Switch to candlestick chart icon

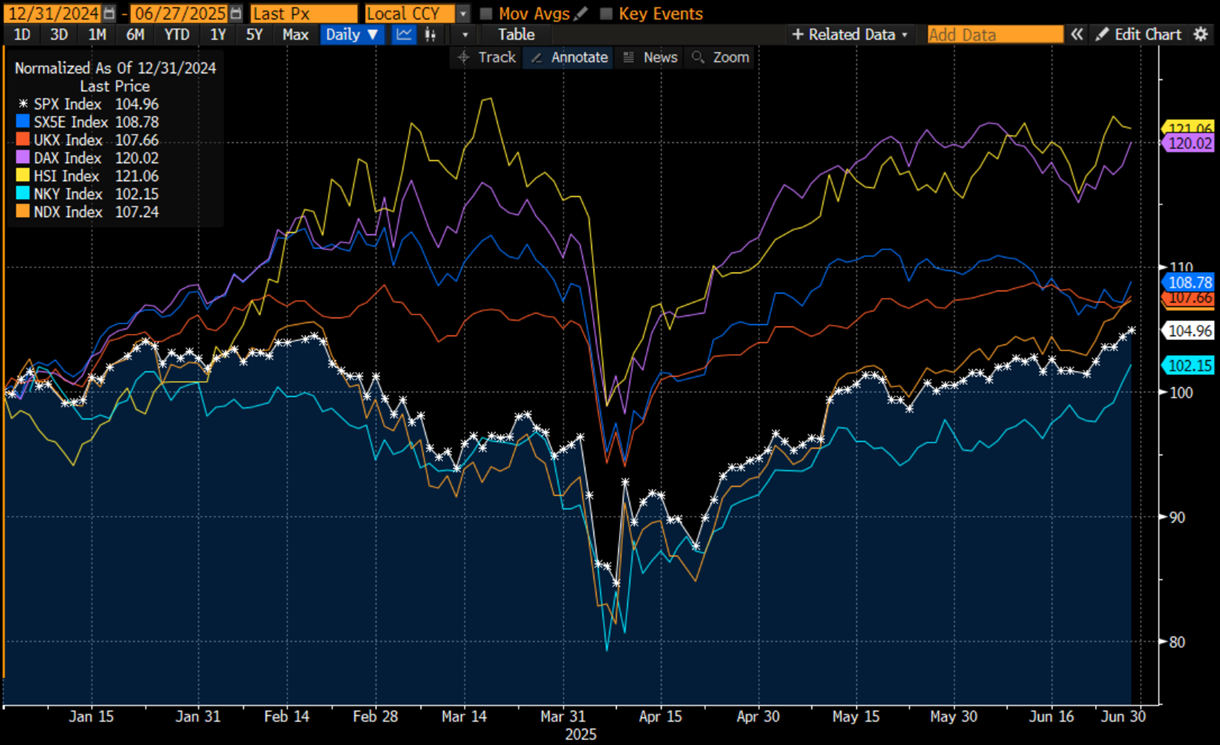click(431, 34)
